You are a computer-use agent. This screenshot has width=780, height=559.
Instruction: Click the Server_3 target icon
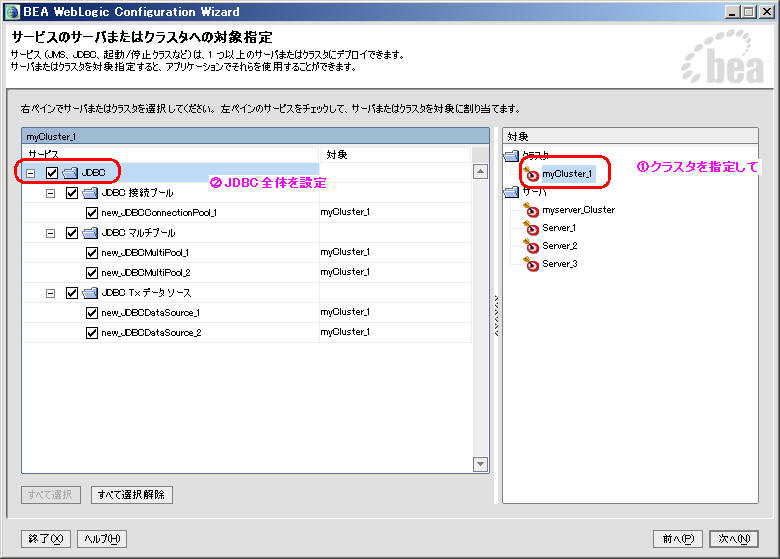coord(531,264)
